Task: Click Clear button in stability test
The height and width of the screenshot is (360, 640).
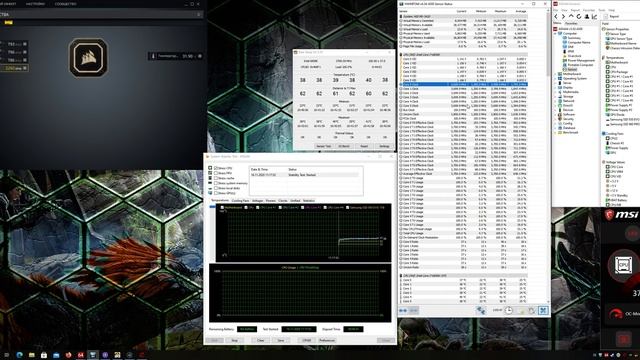Action: tap(260, 340)
